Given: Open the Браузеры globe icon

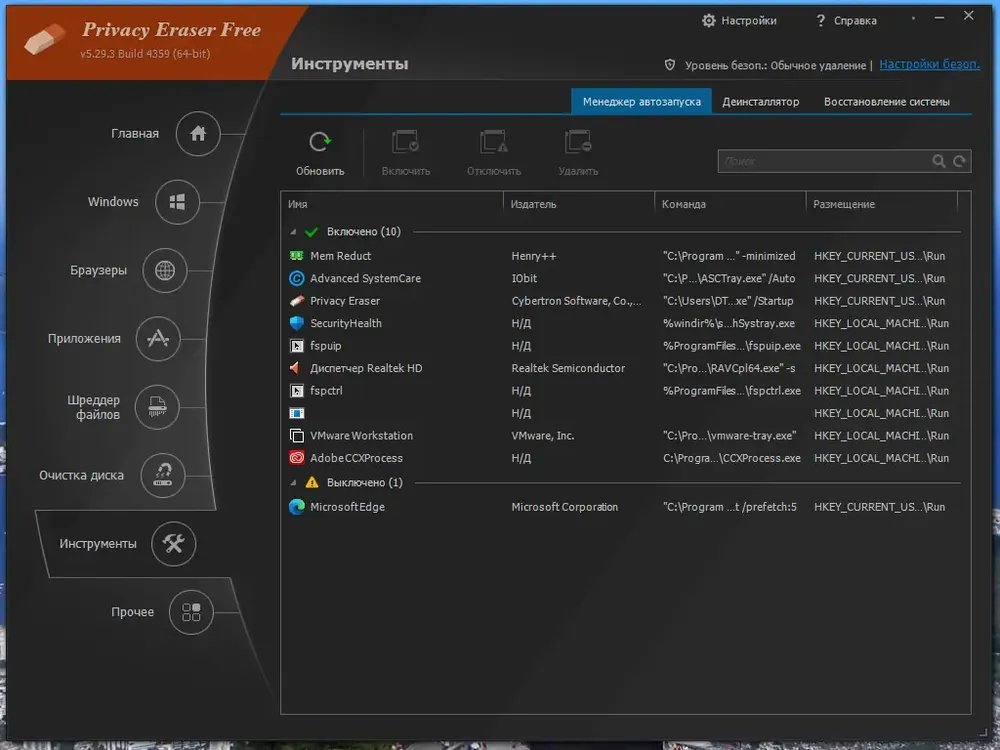Looking at the screenshot, I should 165,270.
